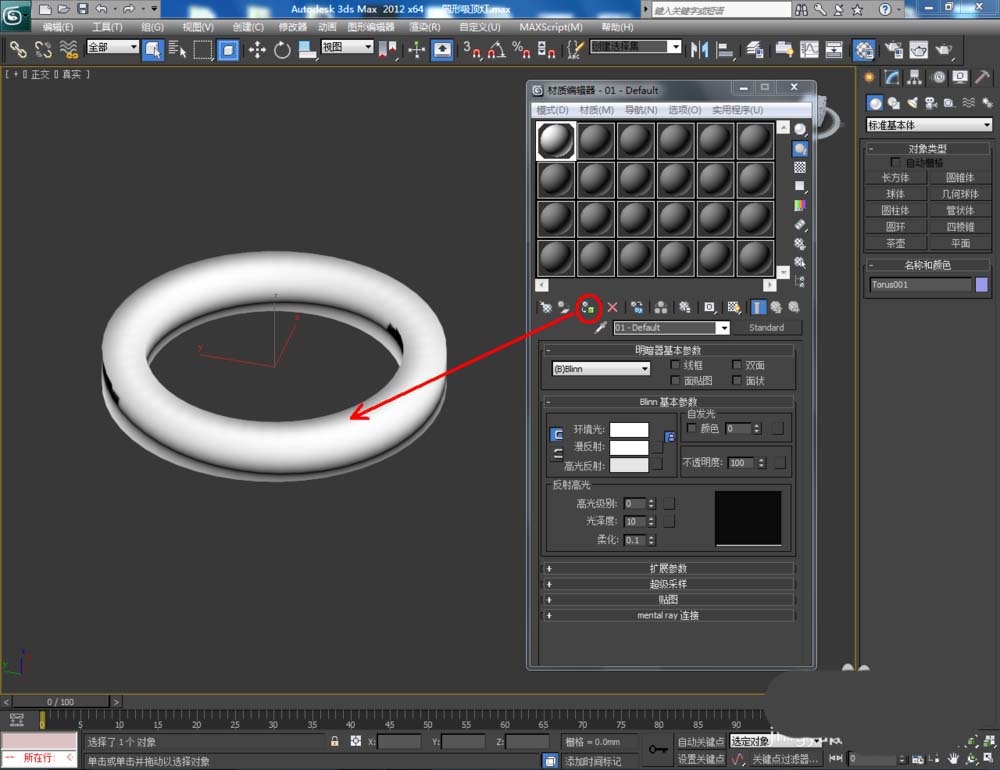
Task: Open the 编辑(E) main menu
Action: pos(58,27)
